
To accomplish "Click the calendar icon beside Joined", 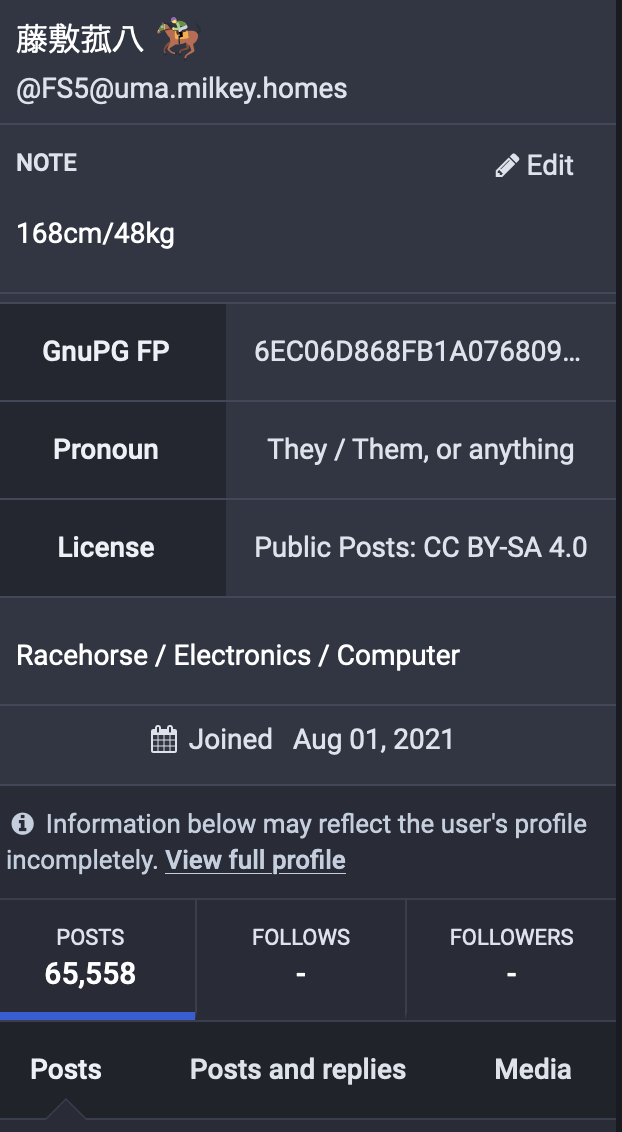I will [164, 740].
